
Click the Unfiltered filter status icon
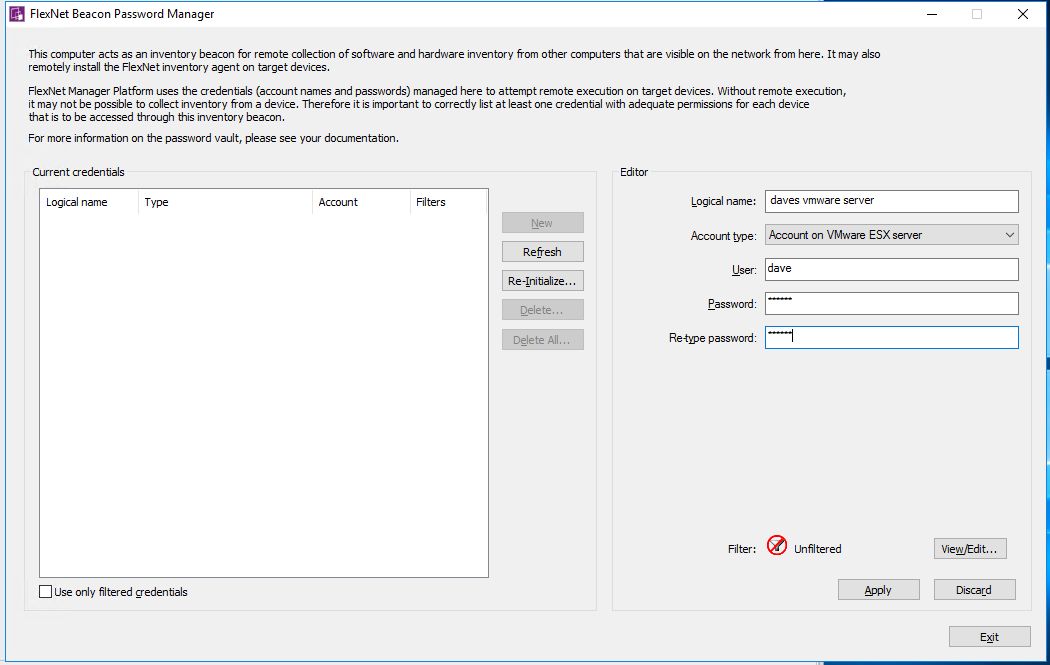(x=777, y=545)
